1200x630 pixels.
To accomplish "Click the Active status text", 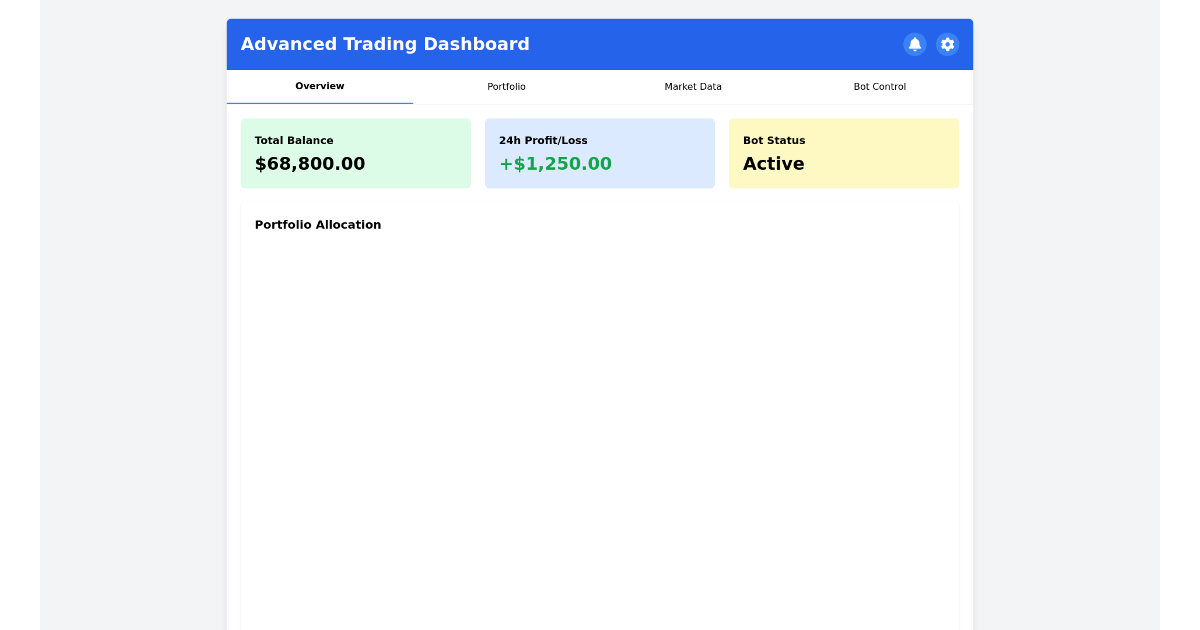I will tap(773, 164).
